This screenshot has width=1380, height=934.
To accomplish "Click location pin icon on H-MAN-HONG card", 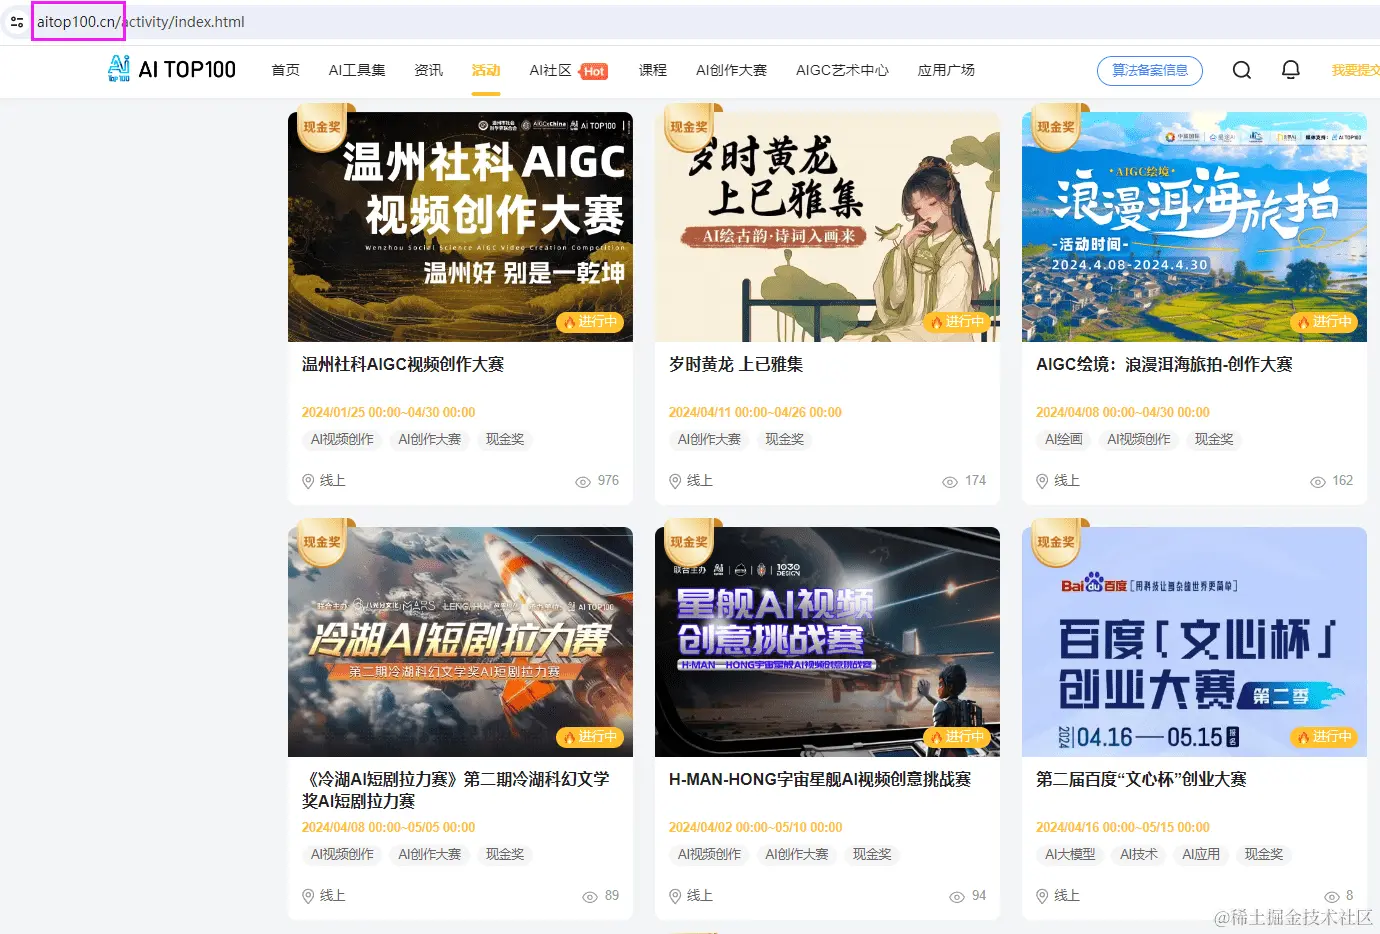I will point(675,896).
